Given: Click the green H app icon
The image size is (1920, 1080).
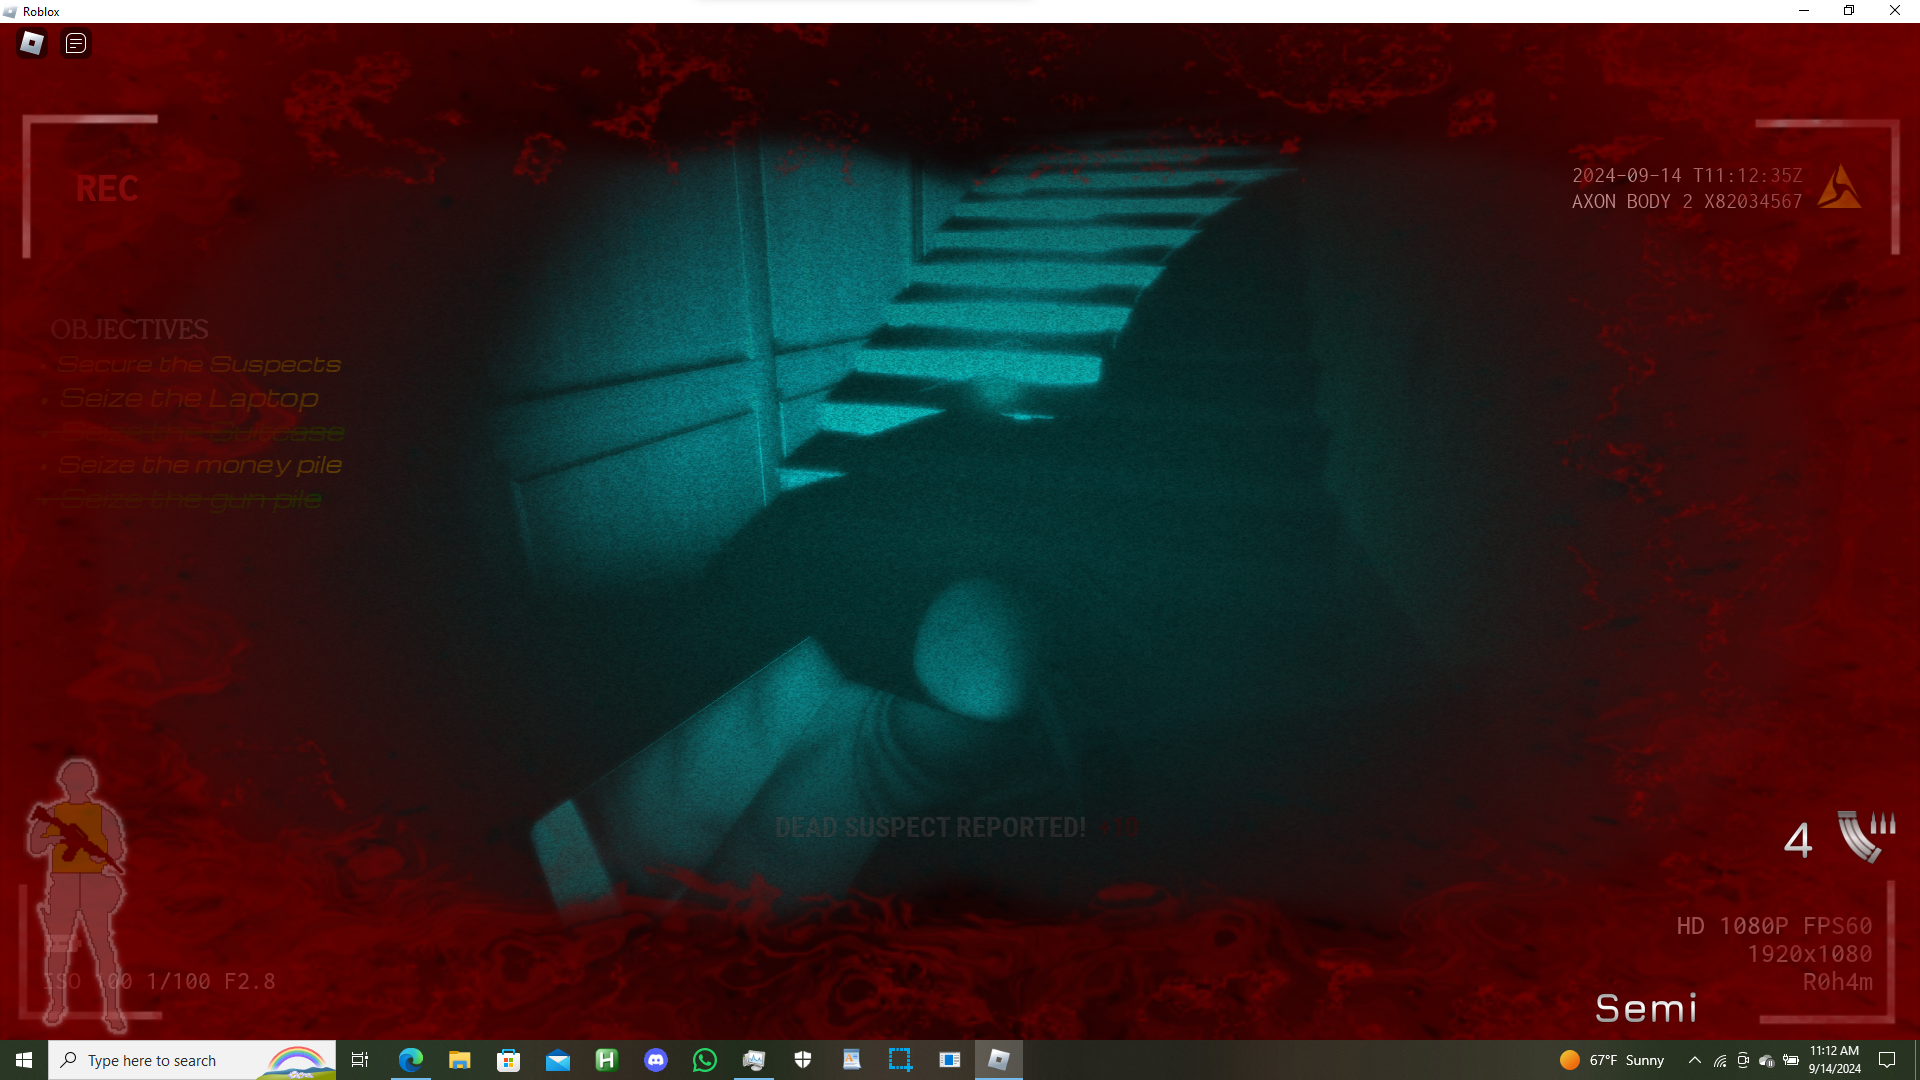Looking at the screenshot, I should click(x=607, y=1060).
